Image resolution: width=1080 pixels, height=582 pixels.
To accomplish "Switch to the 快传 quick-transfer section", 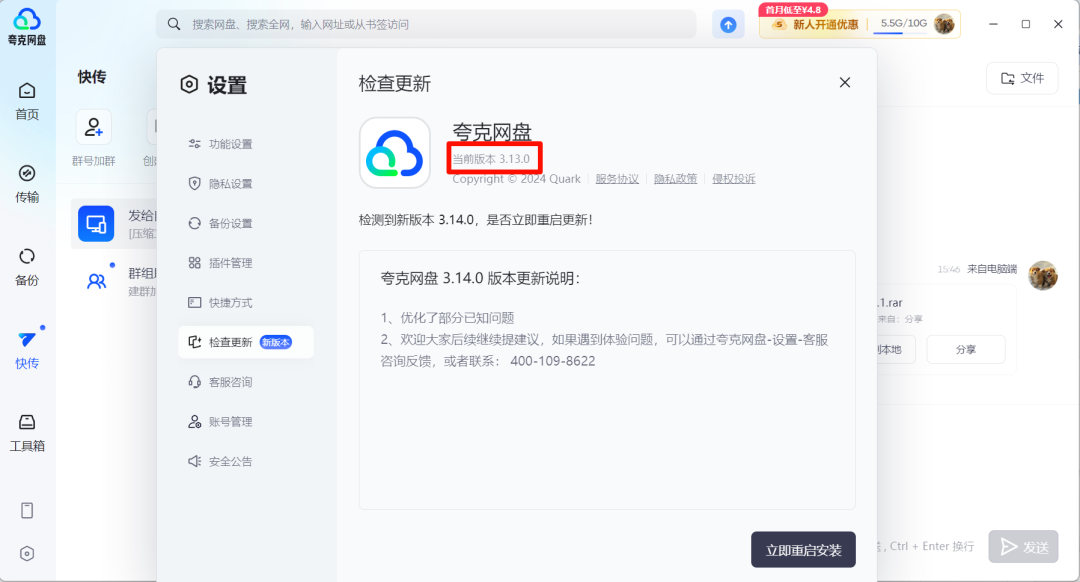I will point(27,348).
